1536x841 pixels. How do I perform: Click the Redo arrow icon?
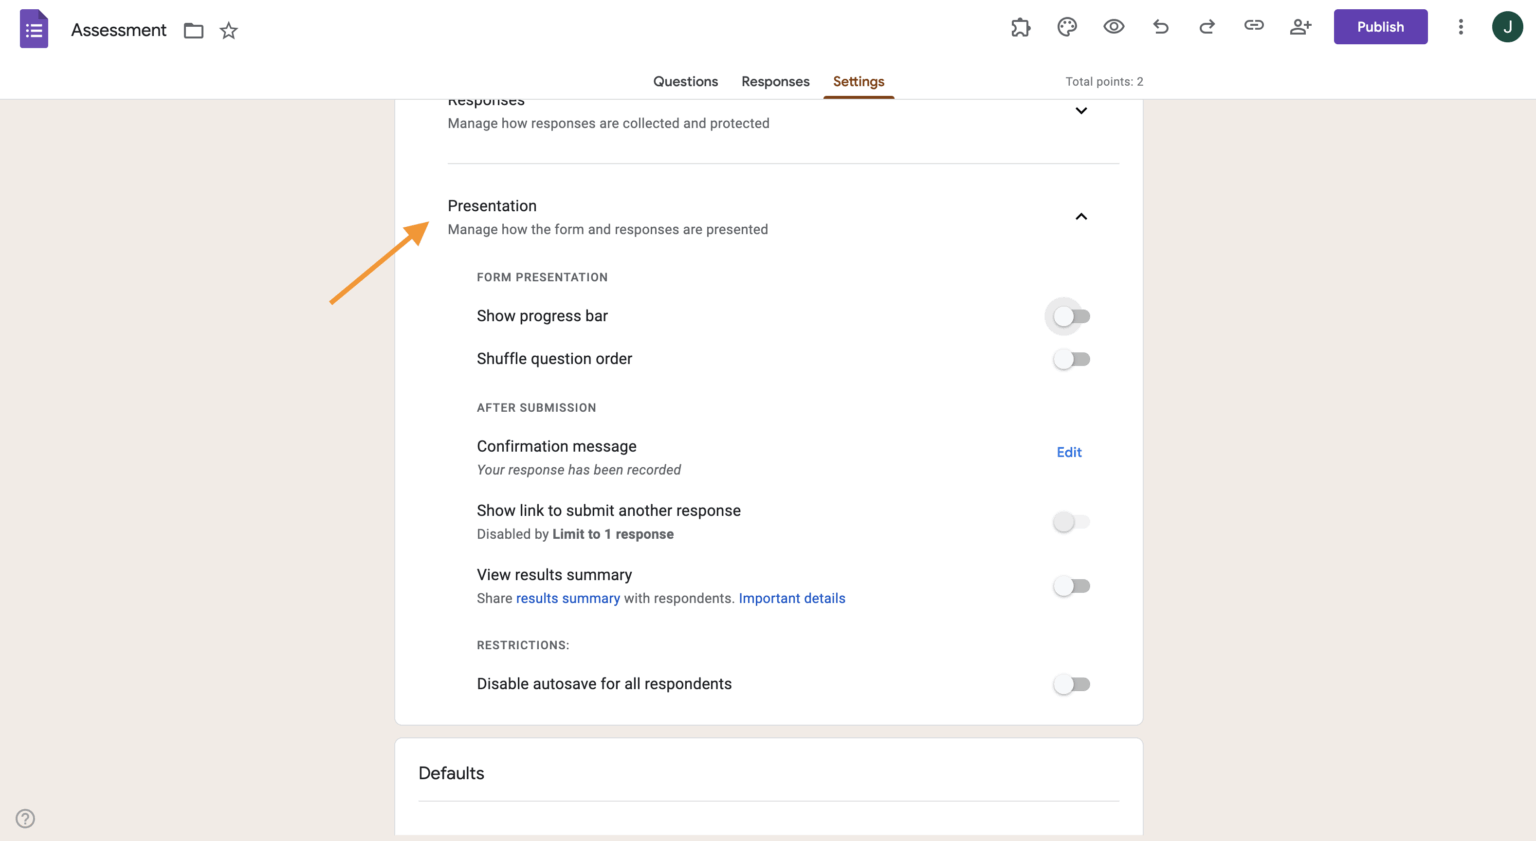(x=1207, y=27)
